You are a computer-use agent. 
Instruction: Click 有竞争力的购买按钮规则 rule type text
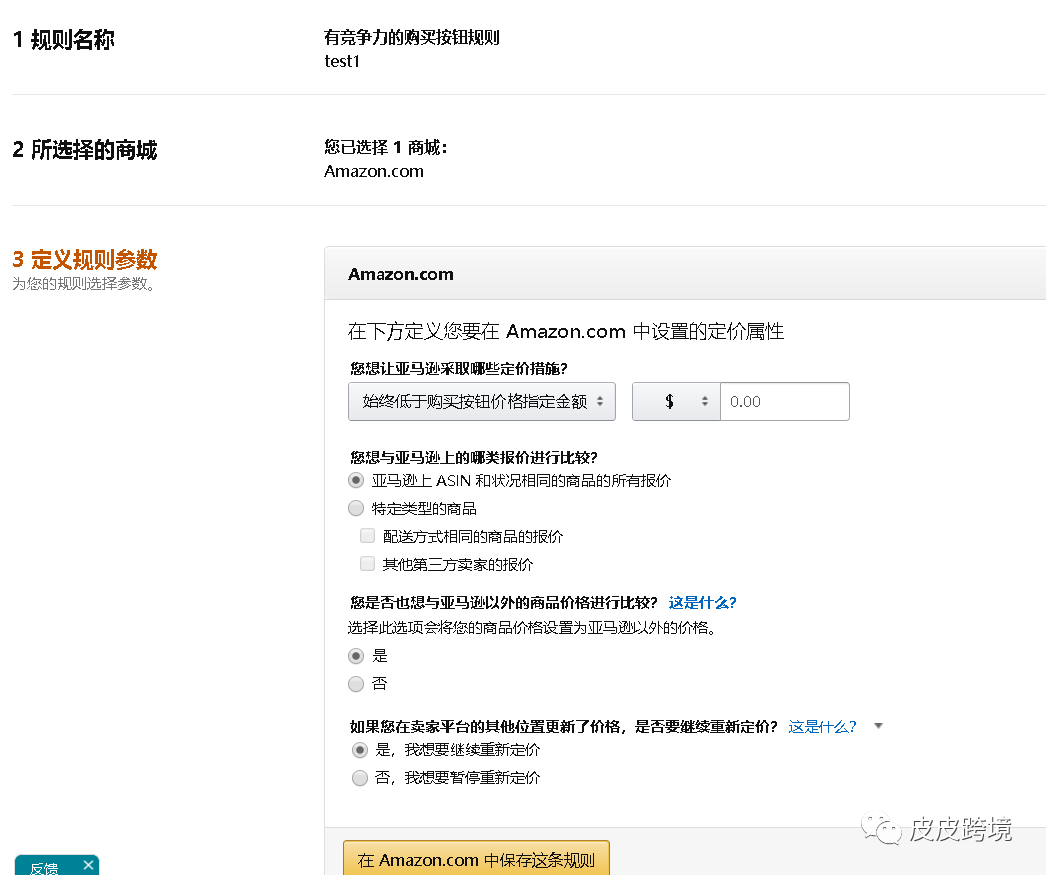tap(412, 37)
